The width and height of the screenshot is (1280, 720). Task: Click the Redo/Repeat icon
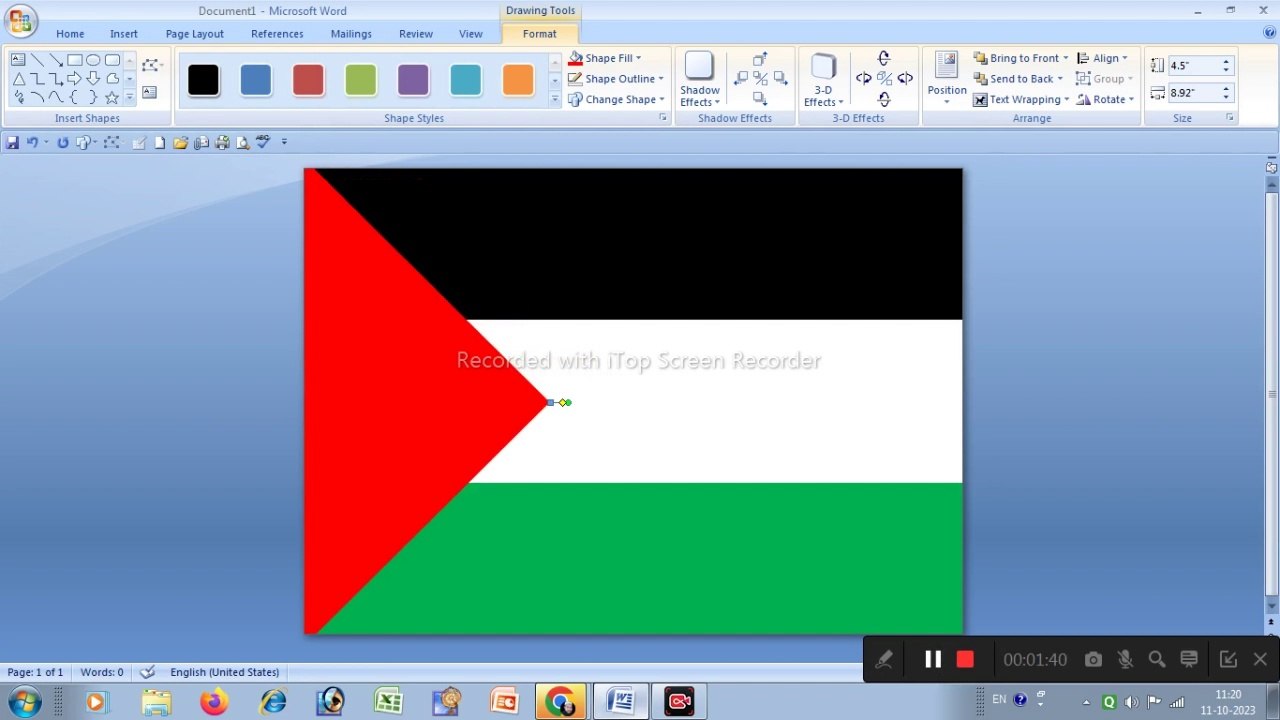(x=62, y=142)
